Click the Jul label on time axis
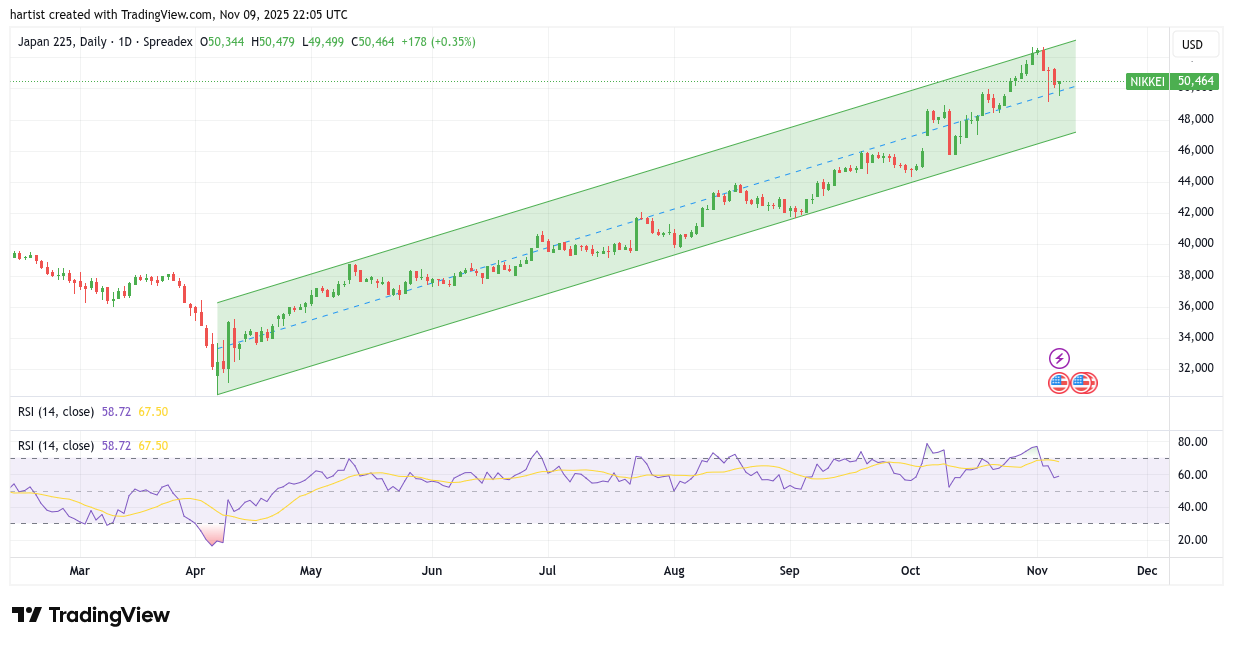1233x645 pixels. coord(547,571)
